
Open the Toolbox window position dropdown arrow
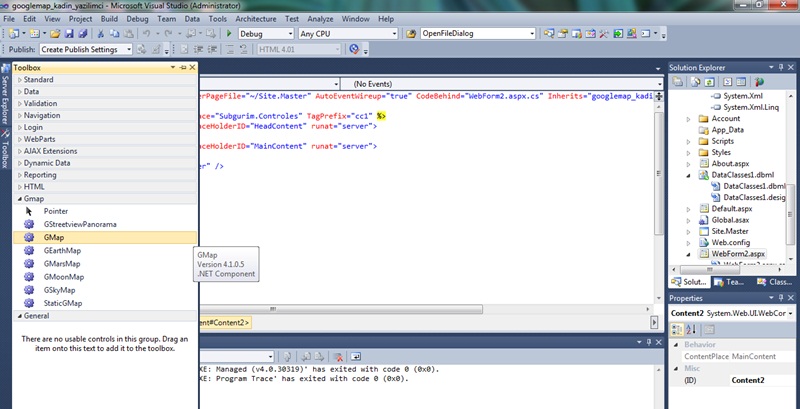point(173,67)
